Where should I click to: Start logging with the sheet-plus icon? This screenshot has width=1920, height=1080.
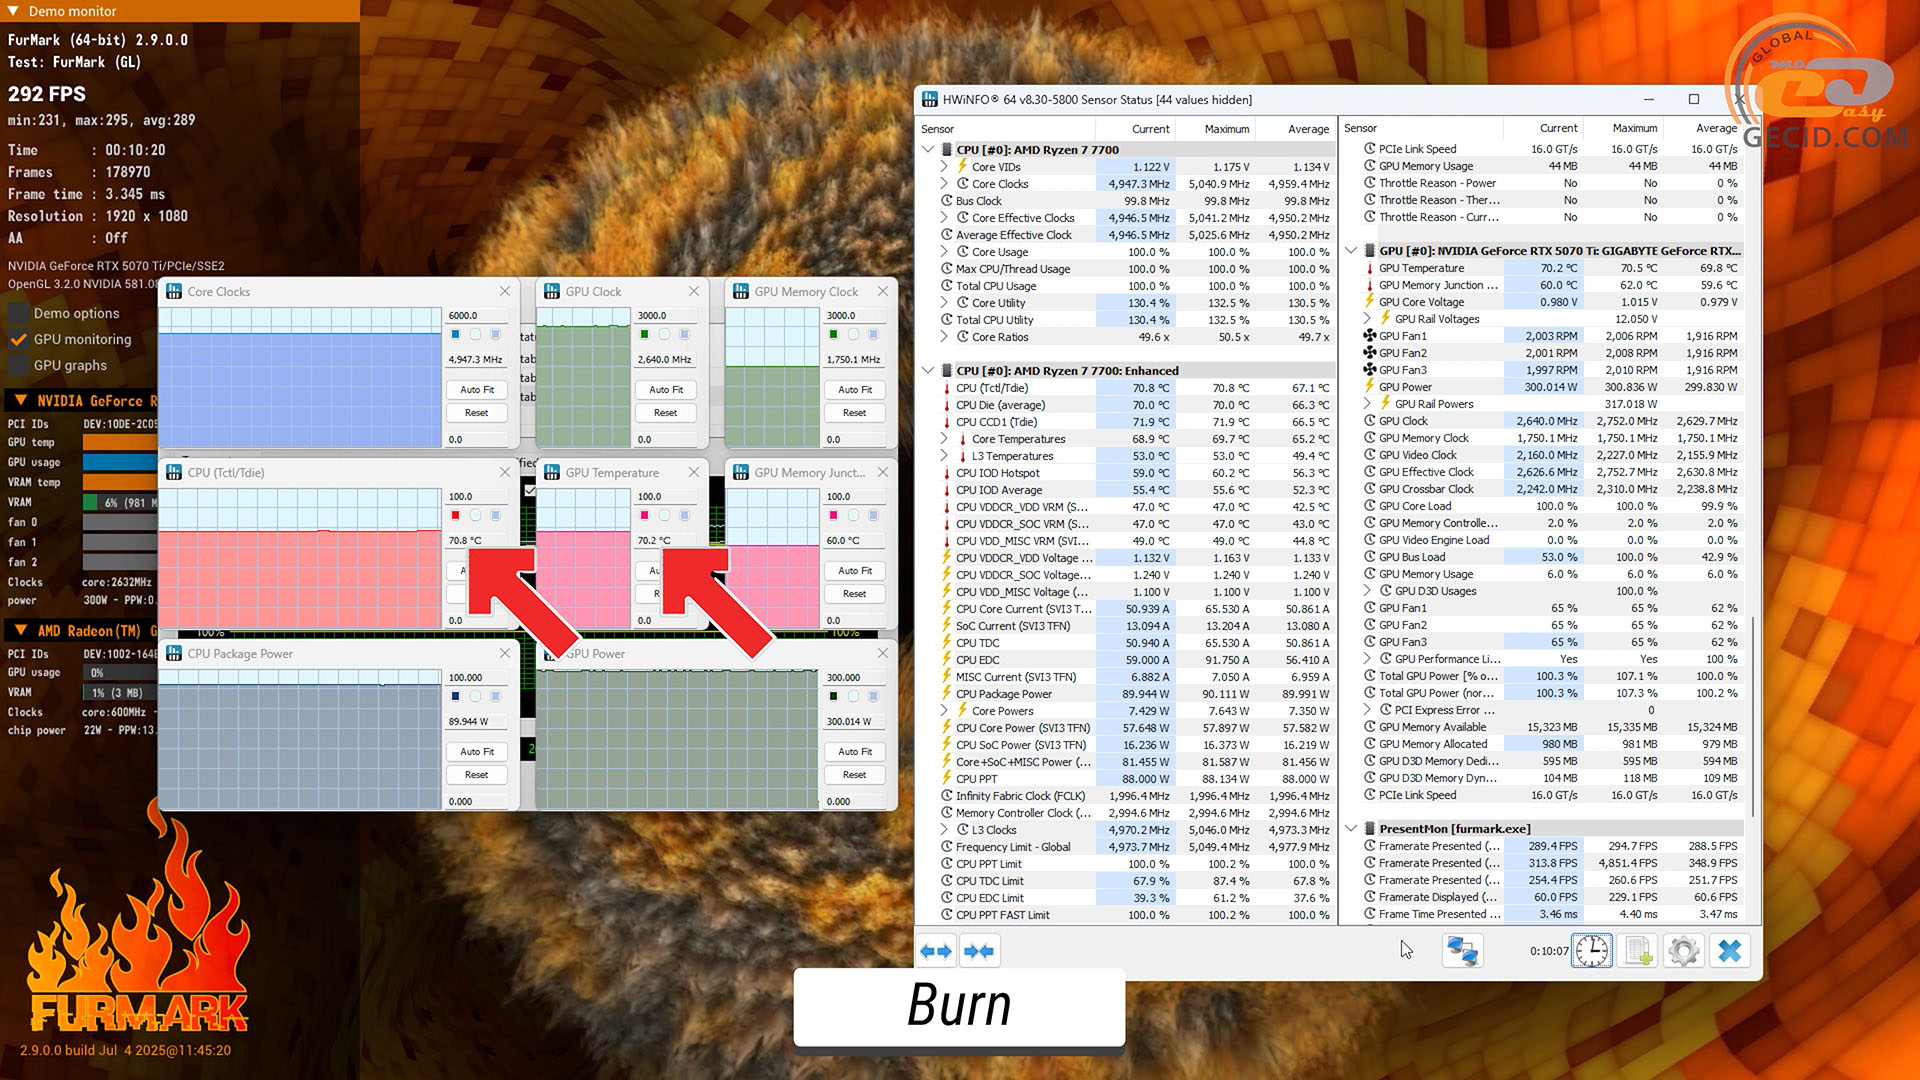tap(1638, 951)
